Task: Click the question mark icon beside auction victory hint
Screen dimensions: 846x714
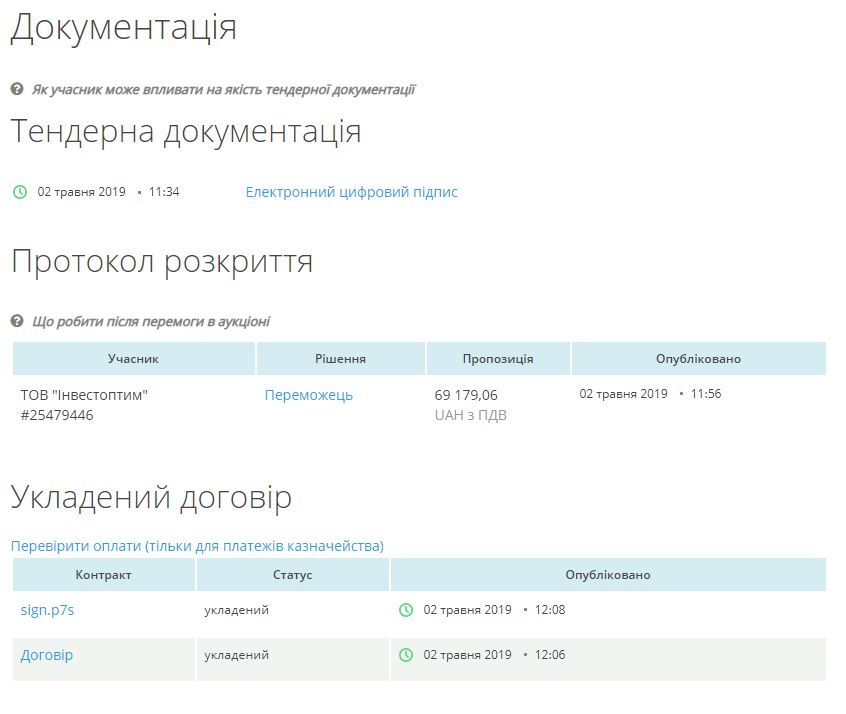Action: tap(17, 321)
